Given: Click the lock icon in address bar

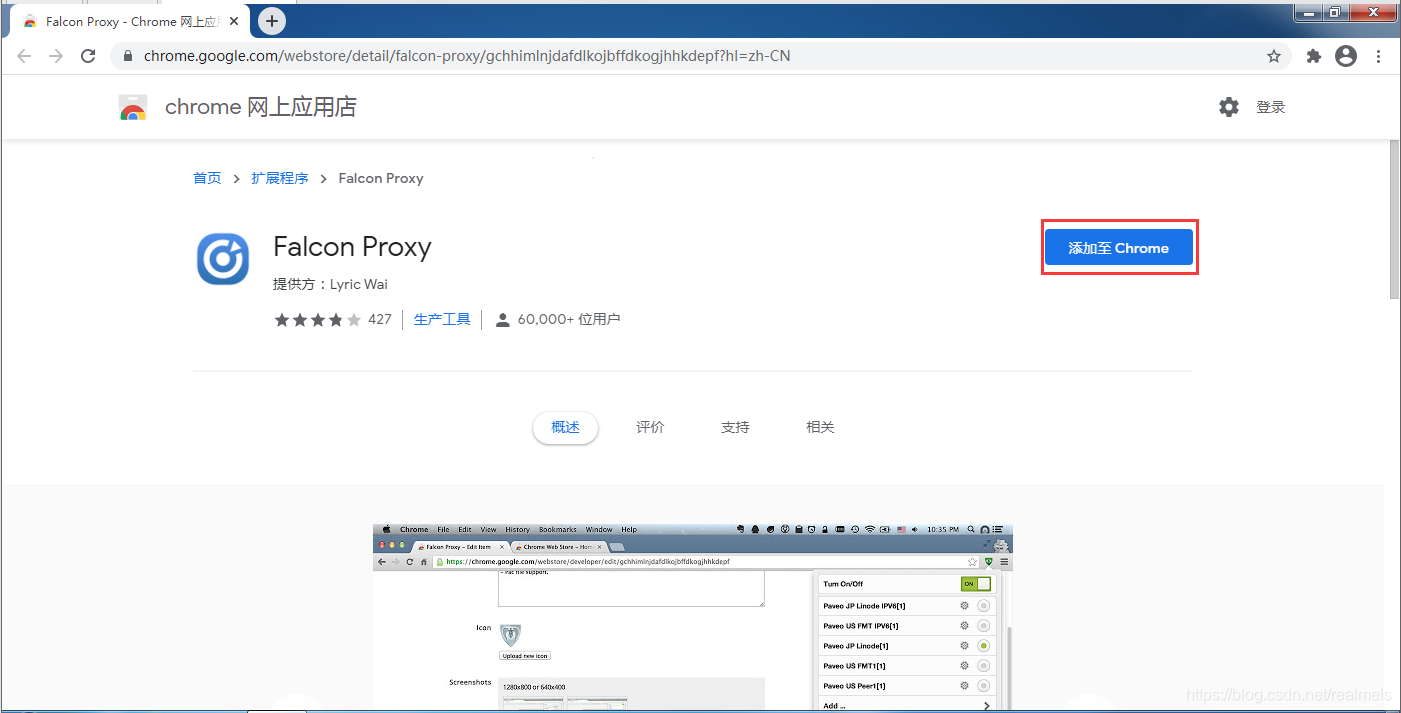Looking at the screenshot, I should pos(127,56).
